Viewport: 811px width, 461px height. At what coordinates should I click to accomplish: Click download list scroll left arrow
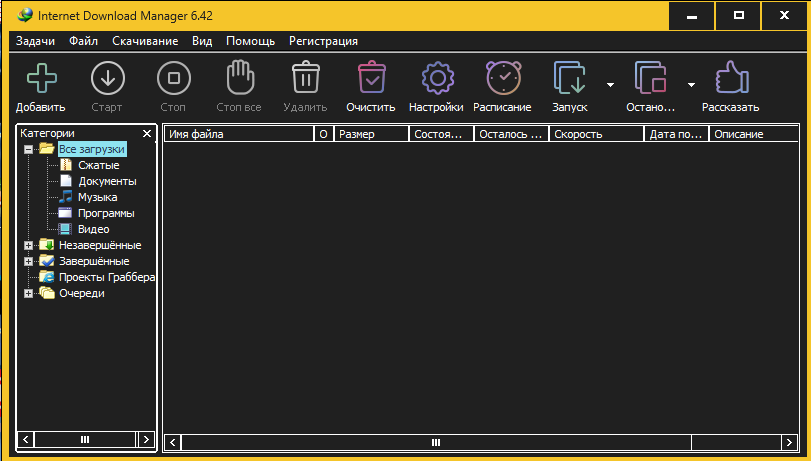click(173, 442)
